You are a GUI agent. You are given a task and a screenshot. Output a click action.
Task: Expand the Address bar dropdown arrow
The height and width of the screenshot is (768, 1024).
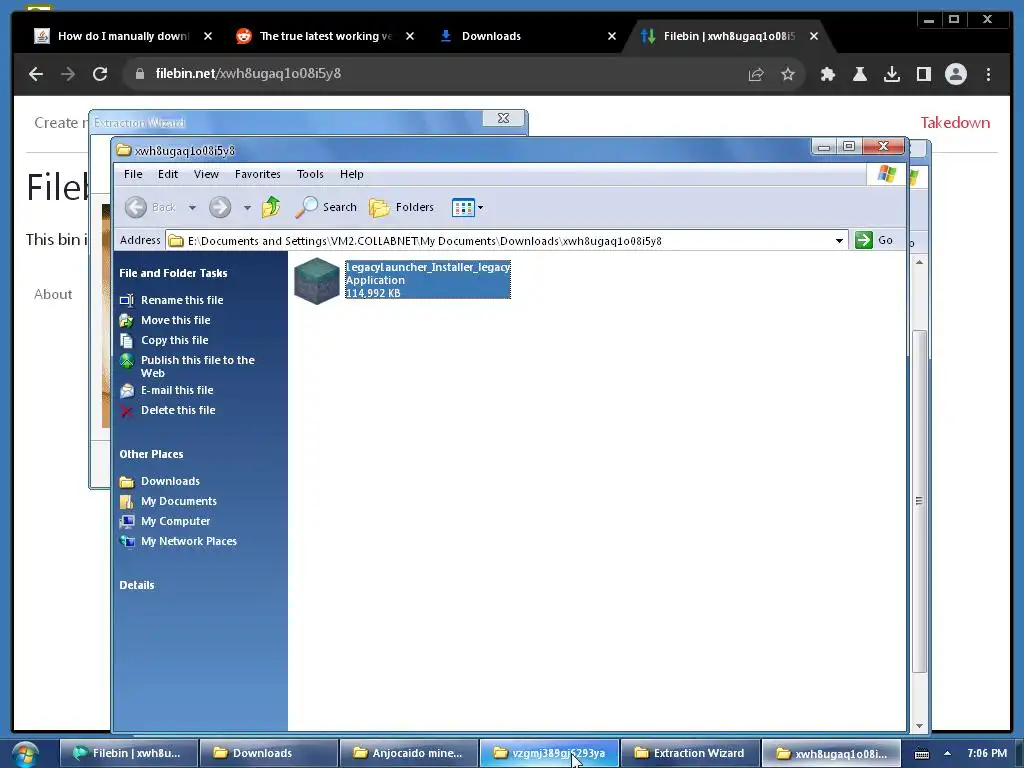tap(839, 241)
